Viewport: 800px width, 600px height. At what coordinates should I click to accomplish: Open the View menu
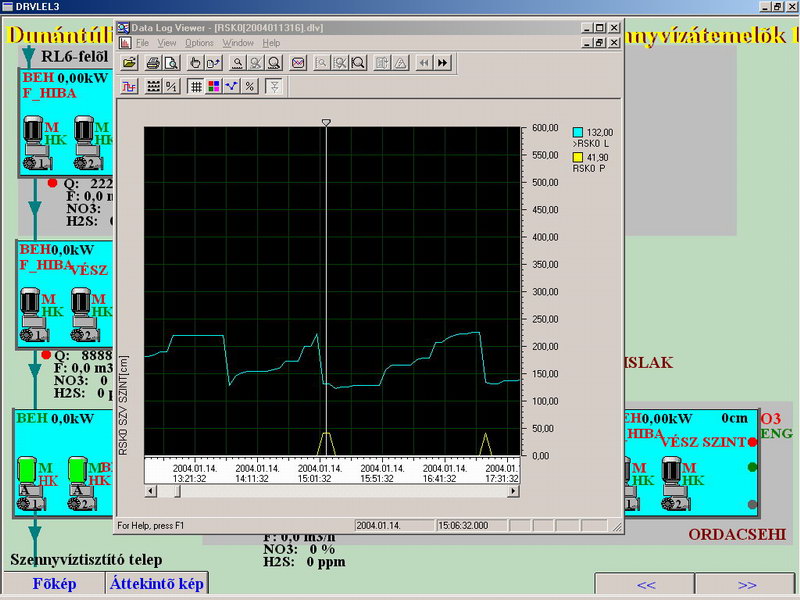coord(167,43)
